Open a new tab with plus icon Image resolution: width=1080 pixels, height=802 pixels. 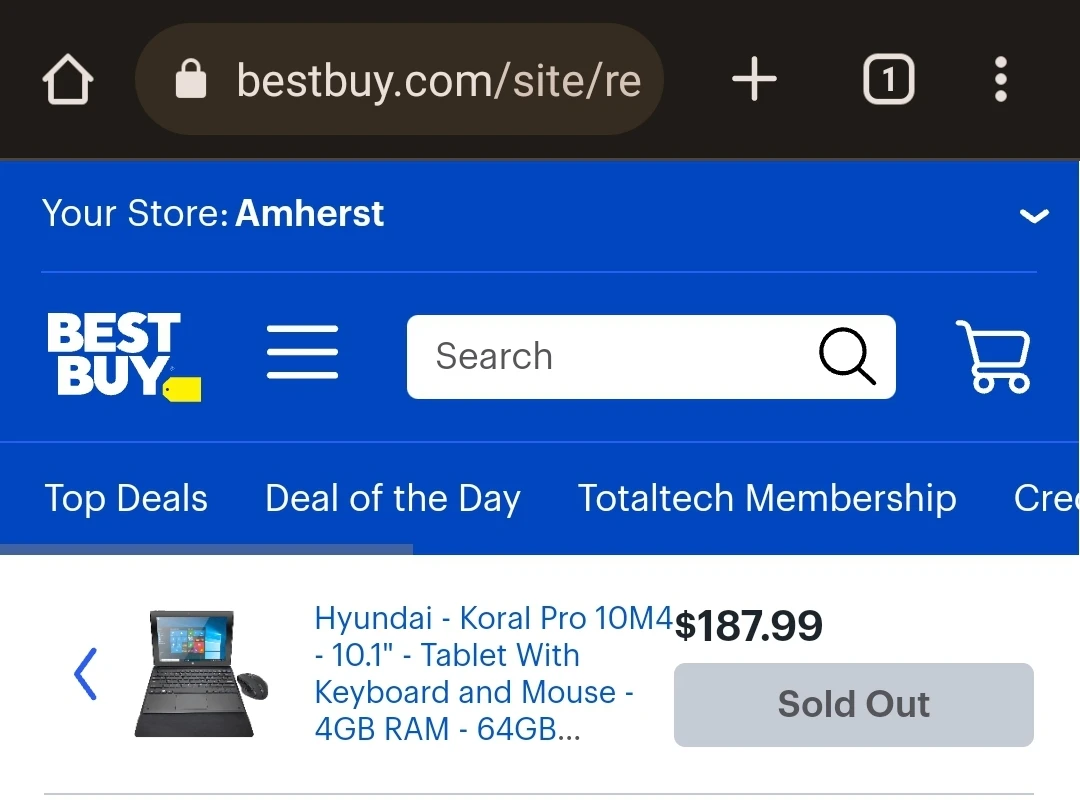tap(754, 79)
